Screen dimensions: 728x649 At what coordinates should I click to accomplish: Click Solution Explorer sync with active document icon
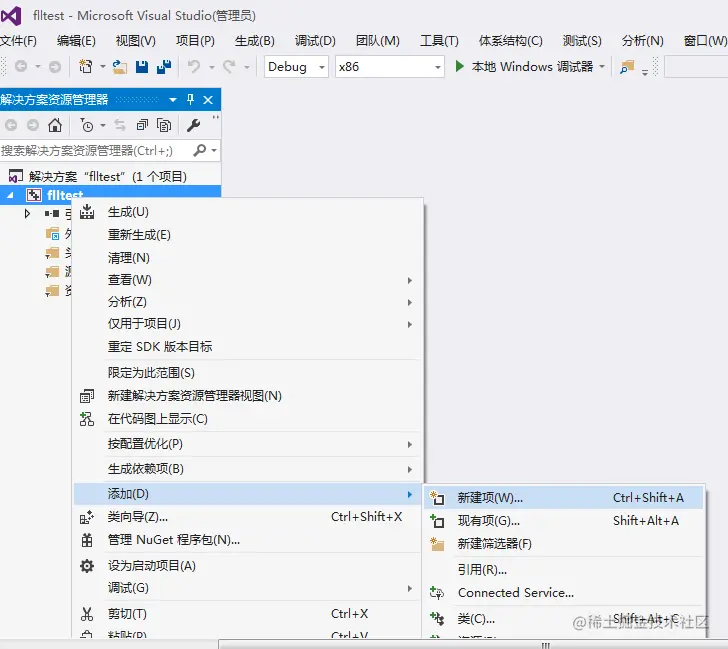coord(120,125)
